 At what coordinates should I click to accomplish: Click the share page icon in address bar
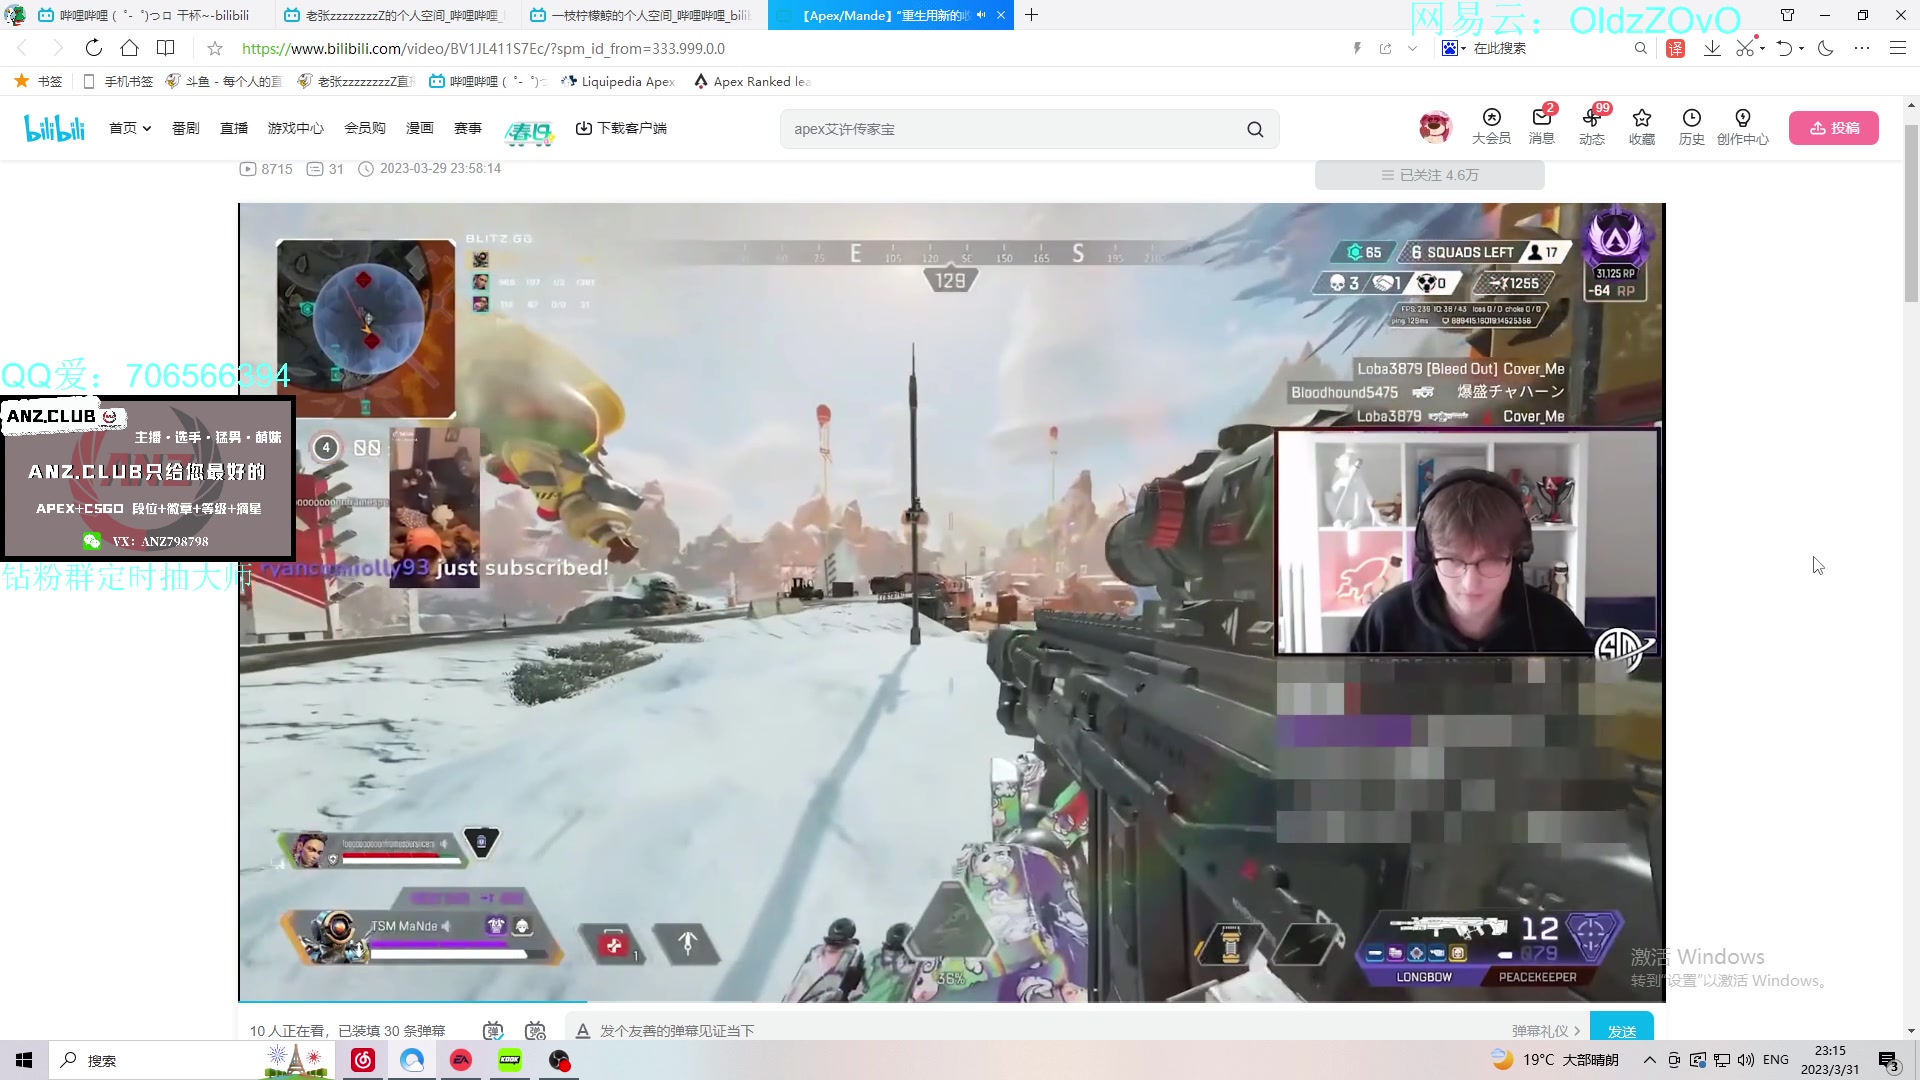pyautogui.click(x=1385, y=48)
